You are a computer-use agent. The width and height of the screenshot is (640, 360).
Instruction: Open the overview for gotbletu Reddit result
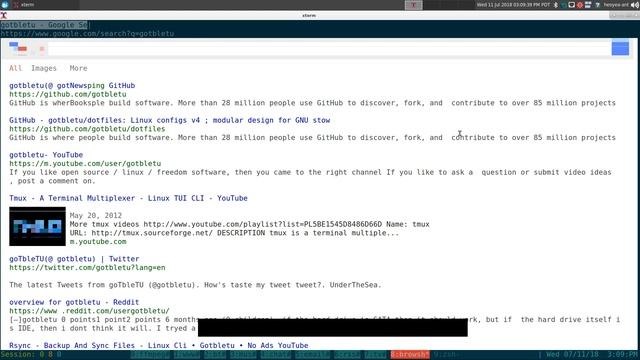click(74, 302)
